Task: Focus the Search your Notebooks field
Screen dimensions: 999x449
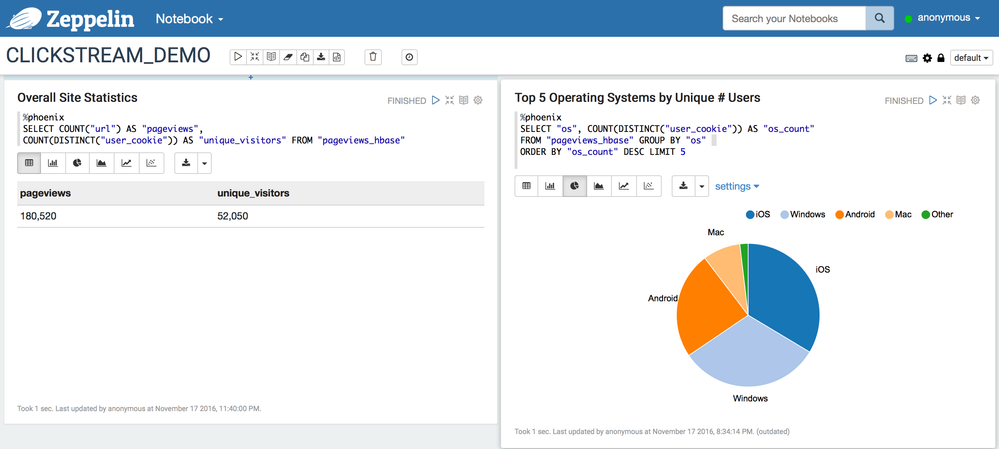Action: 794,18
